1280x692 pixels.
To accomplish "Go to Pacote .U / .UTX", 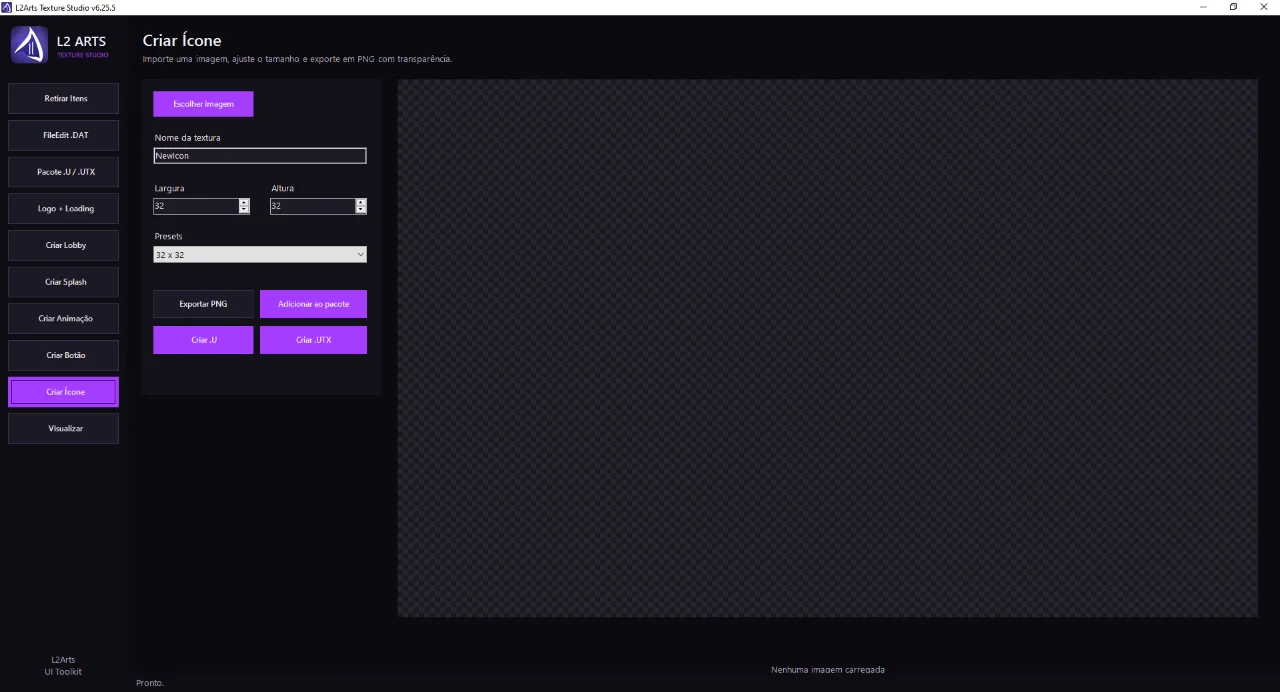I will (x=64, y=172).
